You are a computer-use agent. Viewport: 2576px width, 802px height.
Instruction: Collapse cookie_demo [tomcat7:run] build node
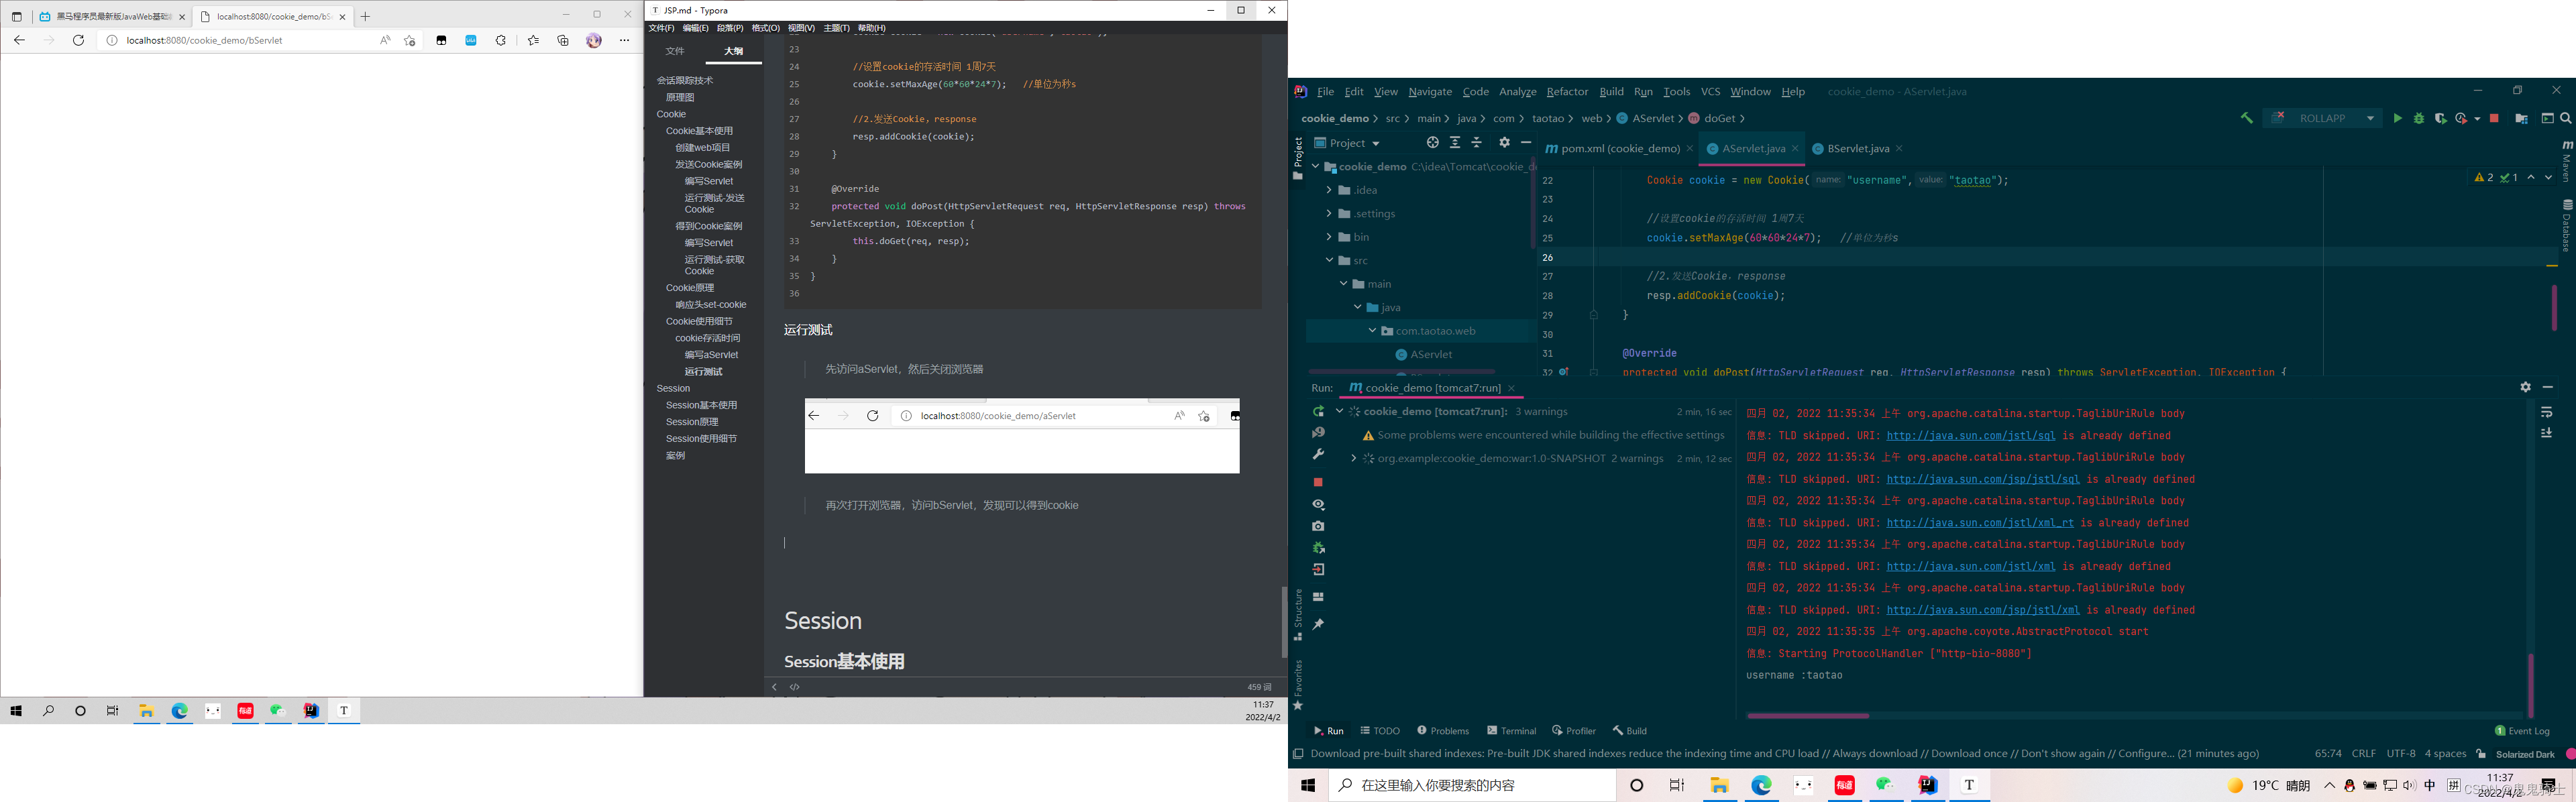[x=1339, y=411]
